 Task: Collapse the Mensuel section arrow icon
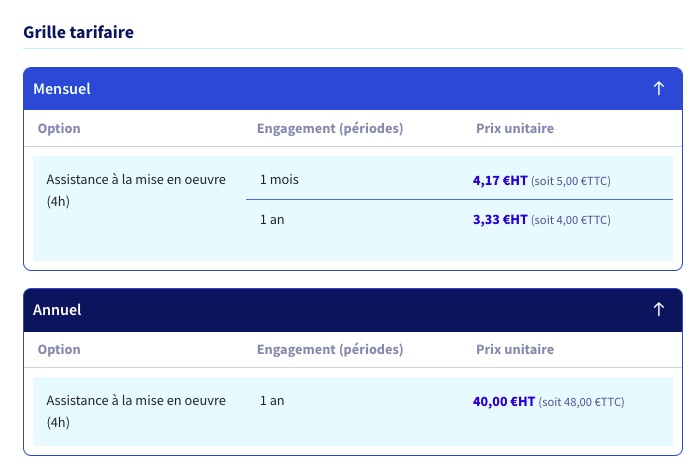tap(659, 88)
